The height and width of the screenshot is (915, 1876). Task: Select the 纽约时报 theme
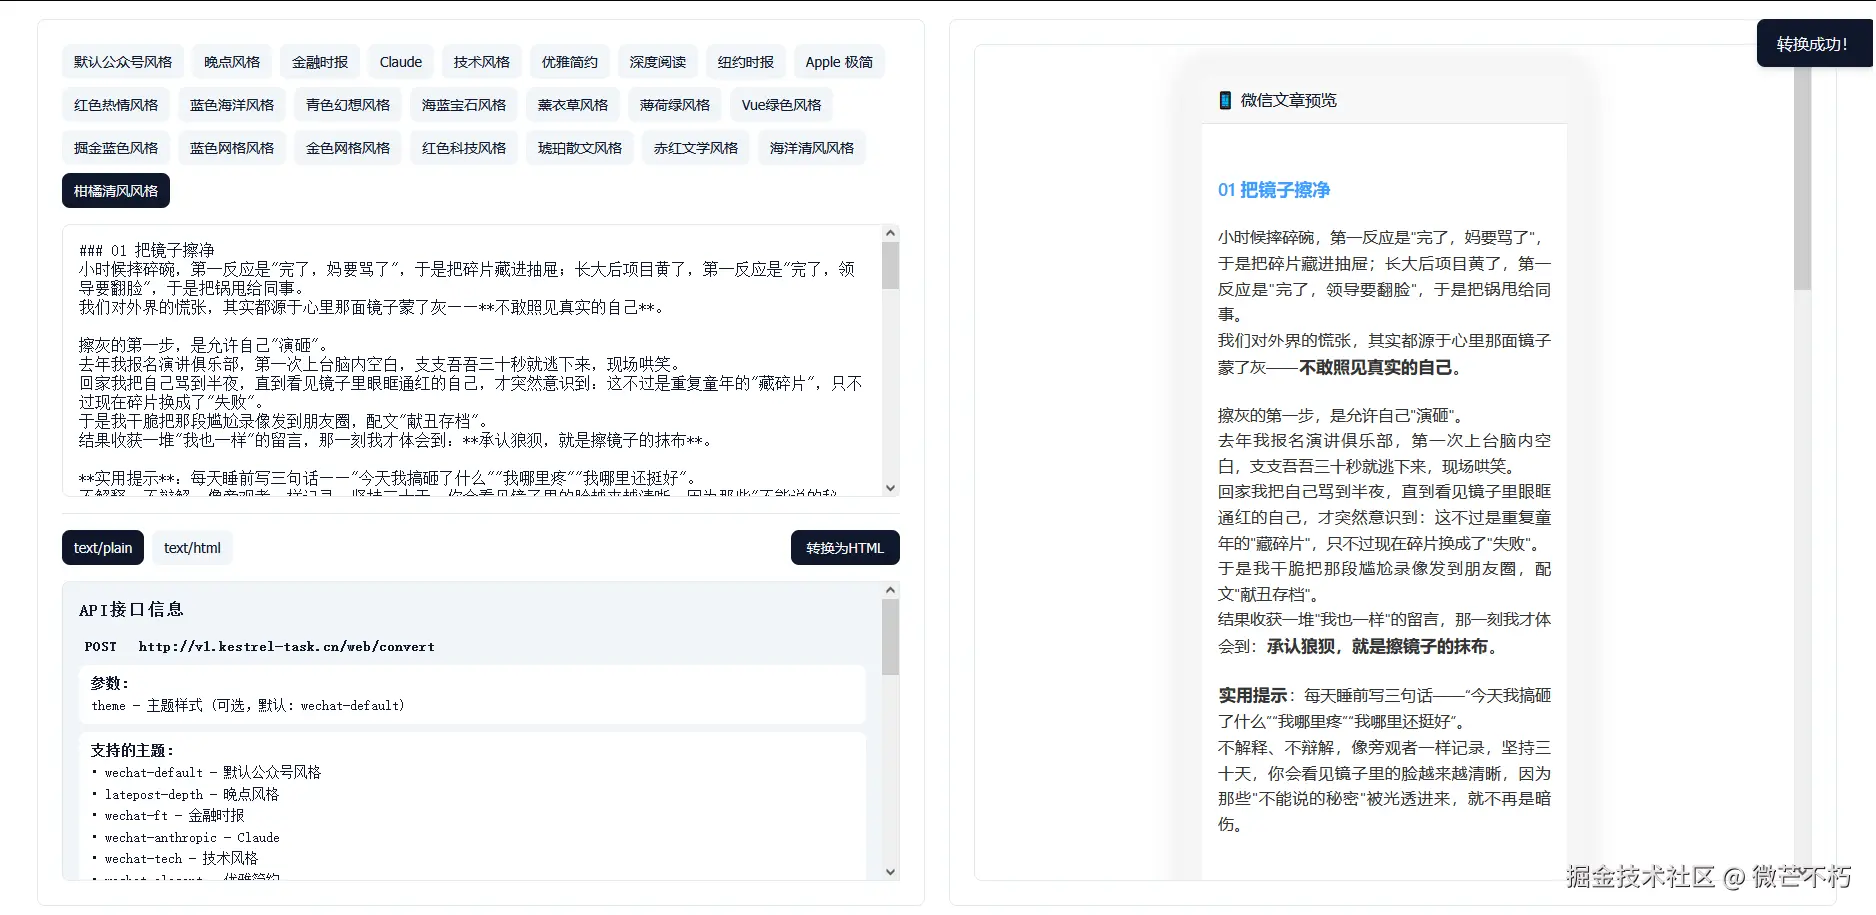click(x=746, y=62)
